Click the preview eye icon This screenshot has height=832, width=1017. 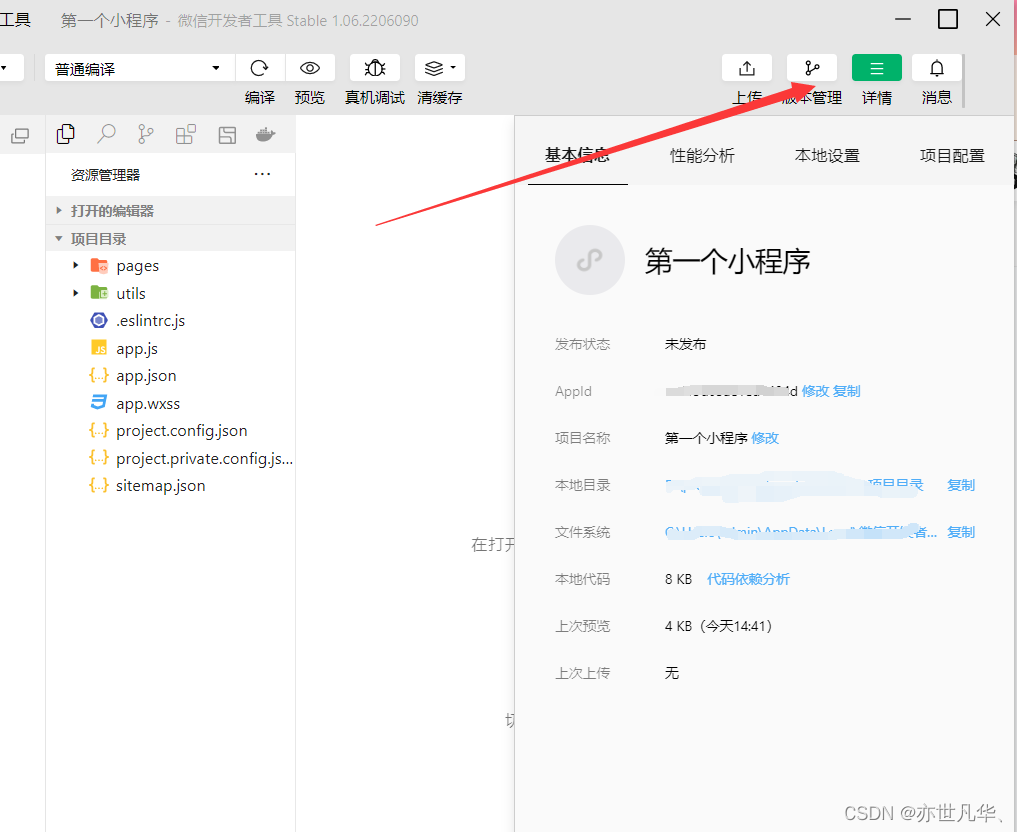[310, 68]
